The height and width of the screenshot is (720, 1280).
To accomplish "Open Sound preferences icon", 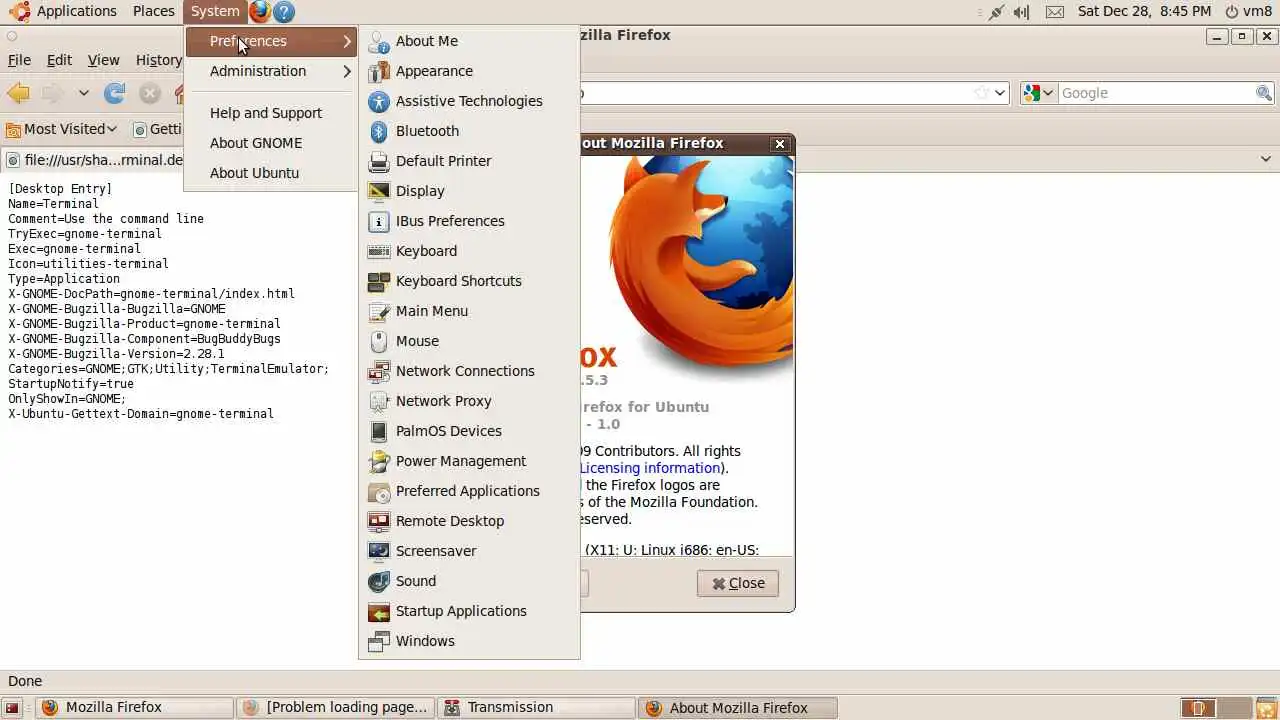I will click(x=379, y=581).
